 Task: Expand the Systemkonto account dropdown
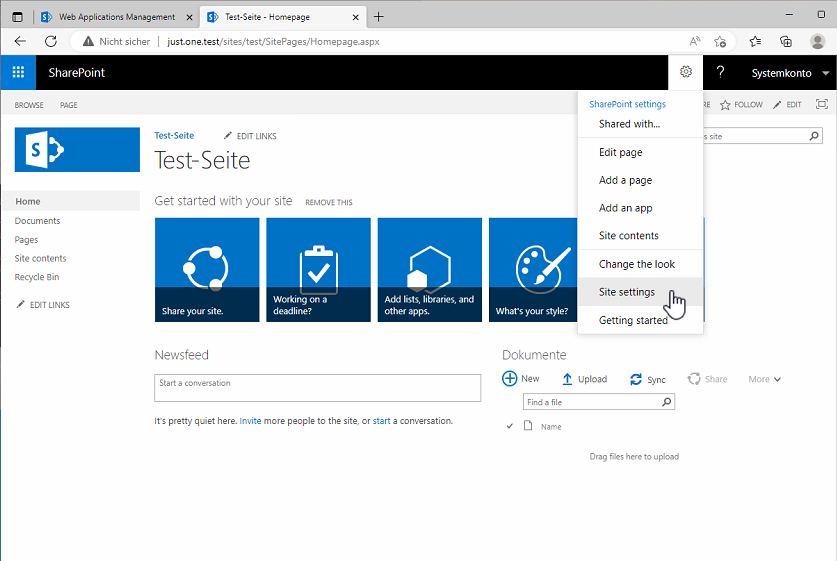tap(825, 73)
